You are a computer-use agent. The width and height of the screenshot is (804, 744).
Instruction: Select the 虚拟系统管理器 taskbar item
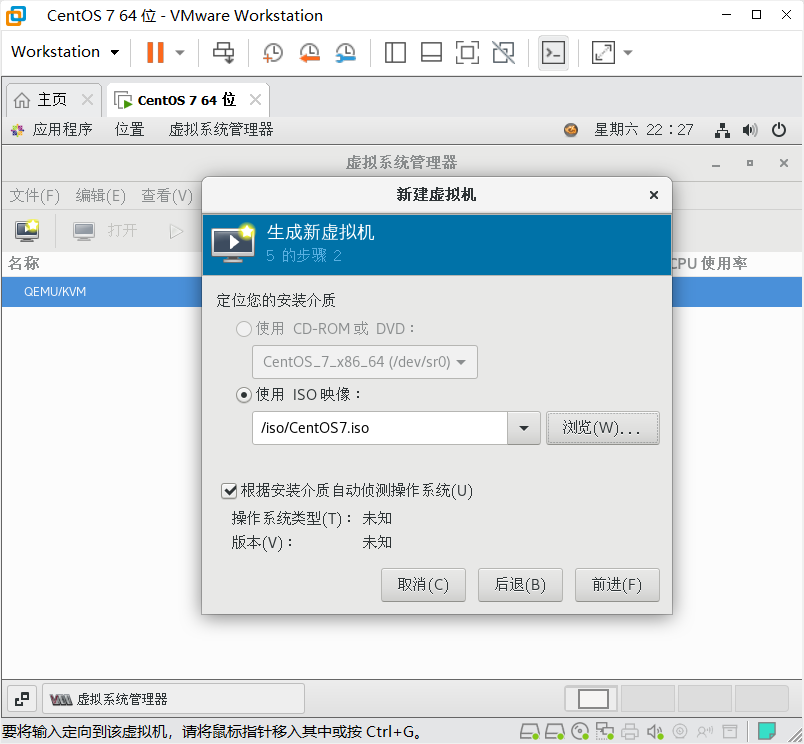173,699
